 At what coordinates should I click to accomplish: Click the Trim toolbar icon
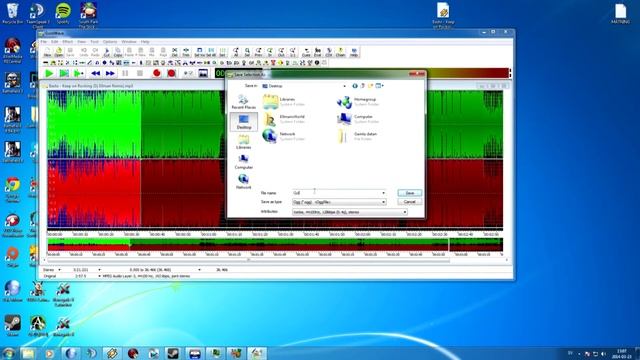point(186,52)
